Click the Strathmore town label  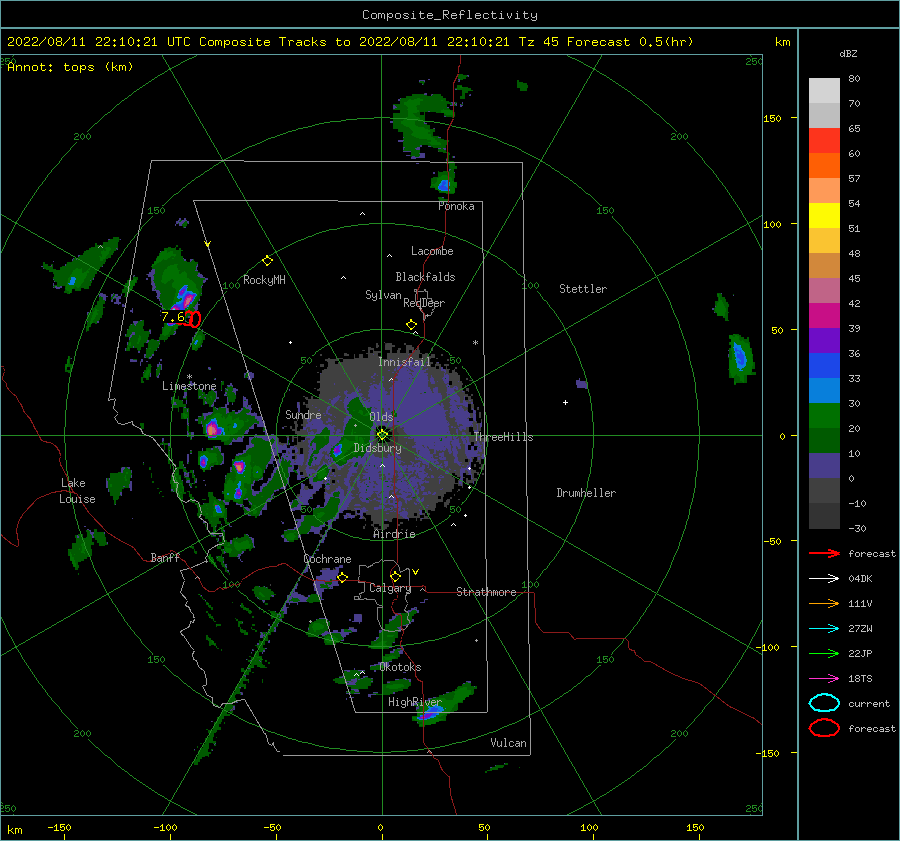coord(486,592)
